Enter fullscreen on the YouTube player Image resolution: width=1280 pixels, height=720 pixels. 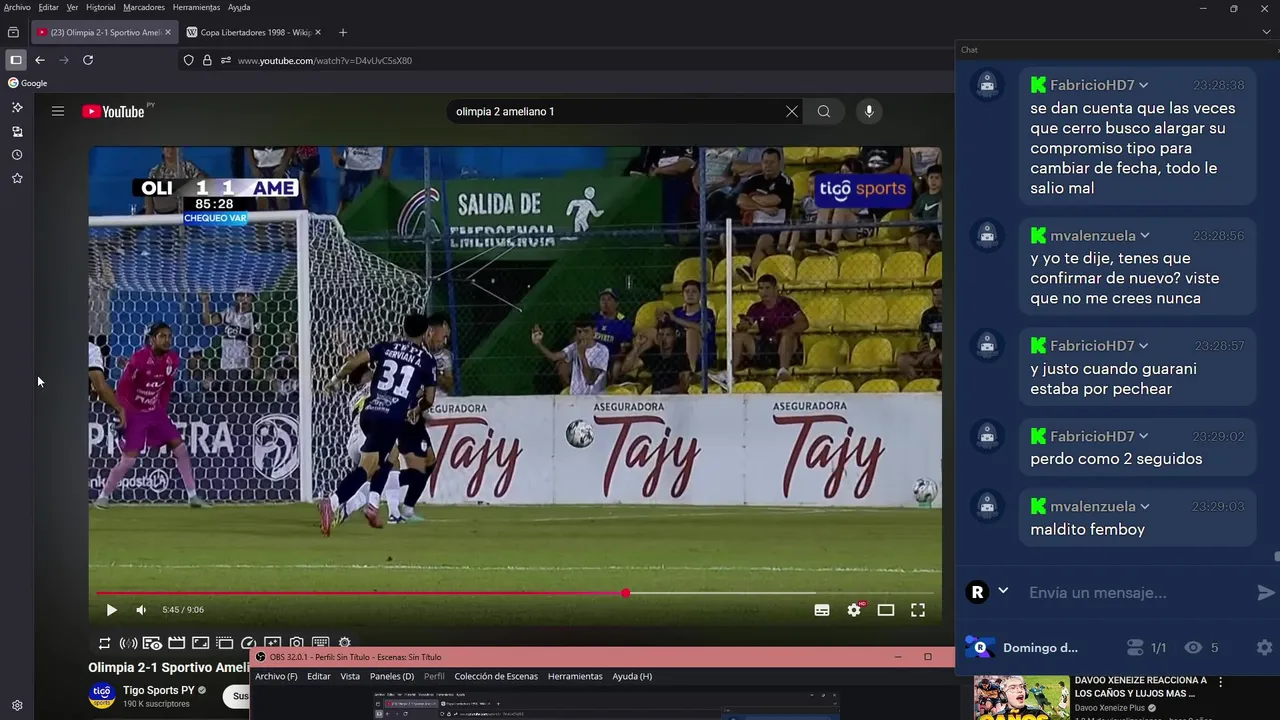pos(918,610)
